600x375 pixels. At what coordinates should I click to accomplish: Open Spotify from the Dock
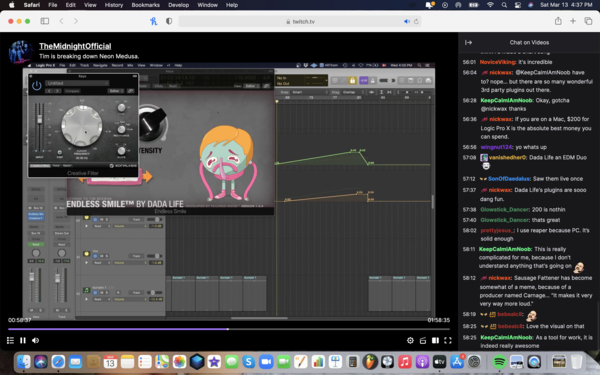[x=499, y=362]
